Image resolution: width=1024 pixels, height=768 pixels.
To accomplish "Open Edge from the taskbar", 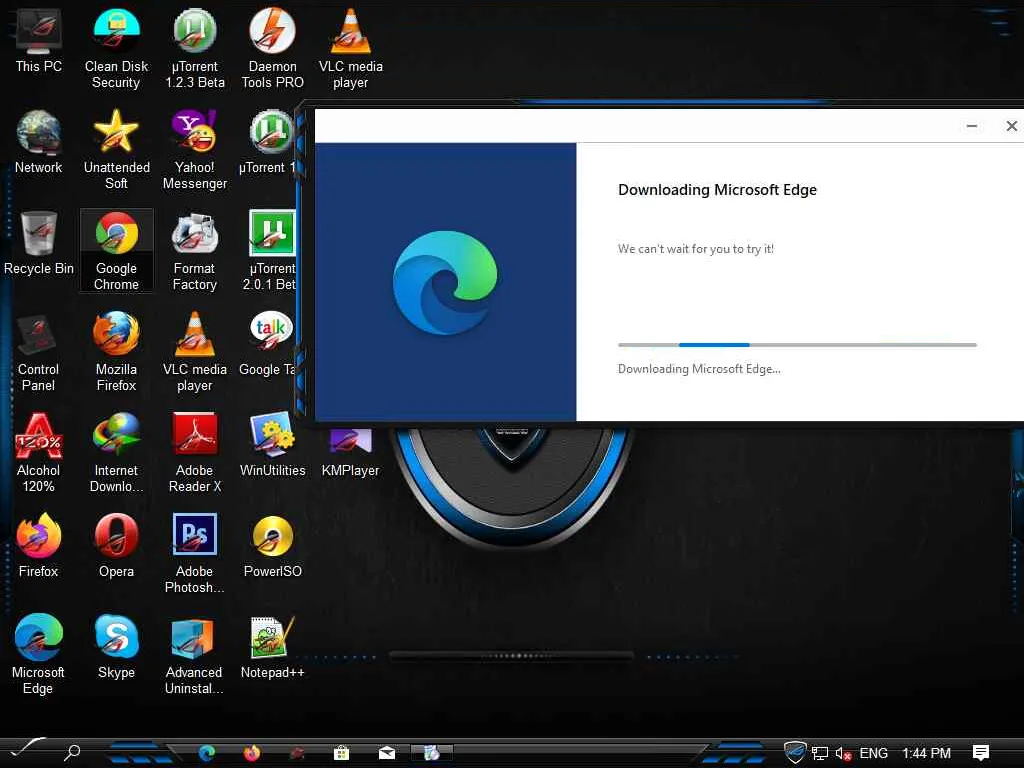I will click(207, 753).
